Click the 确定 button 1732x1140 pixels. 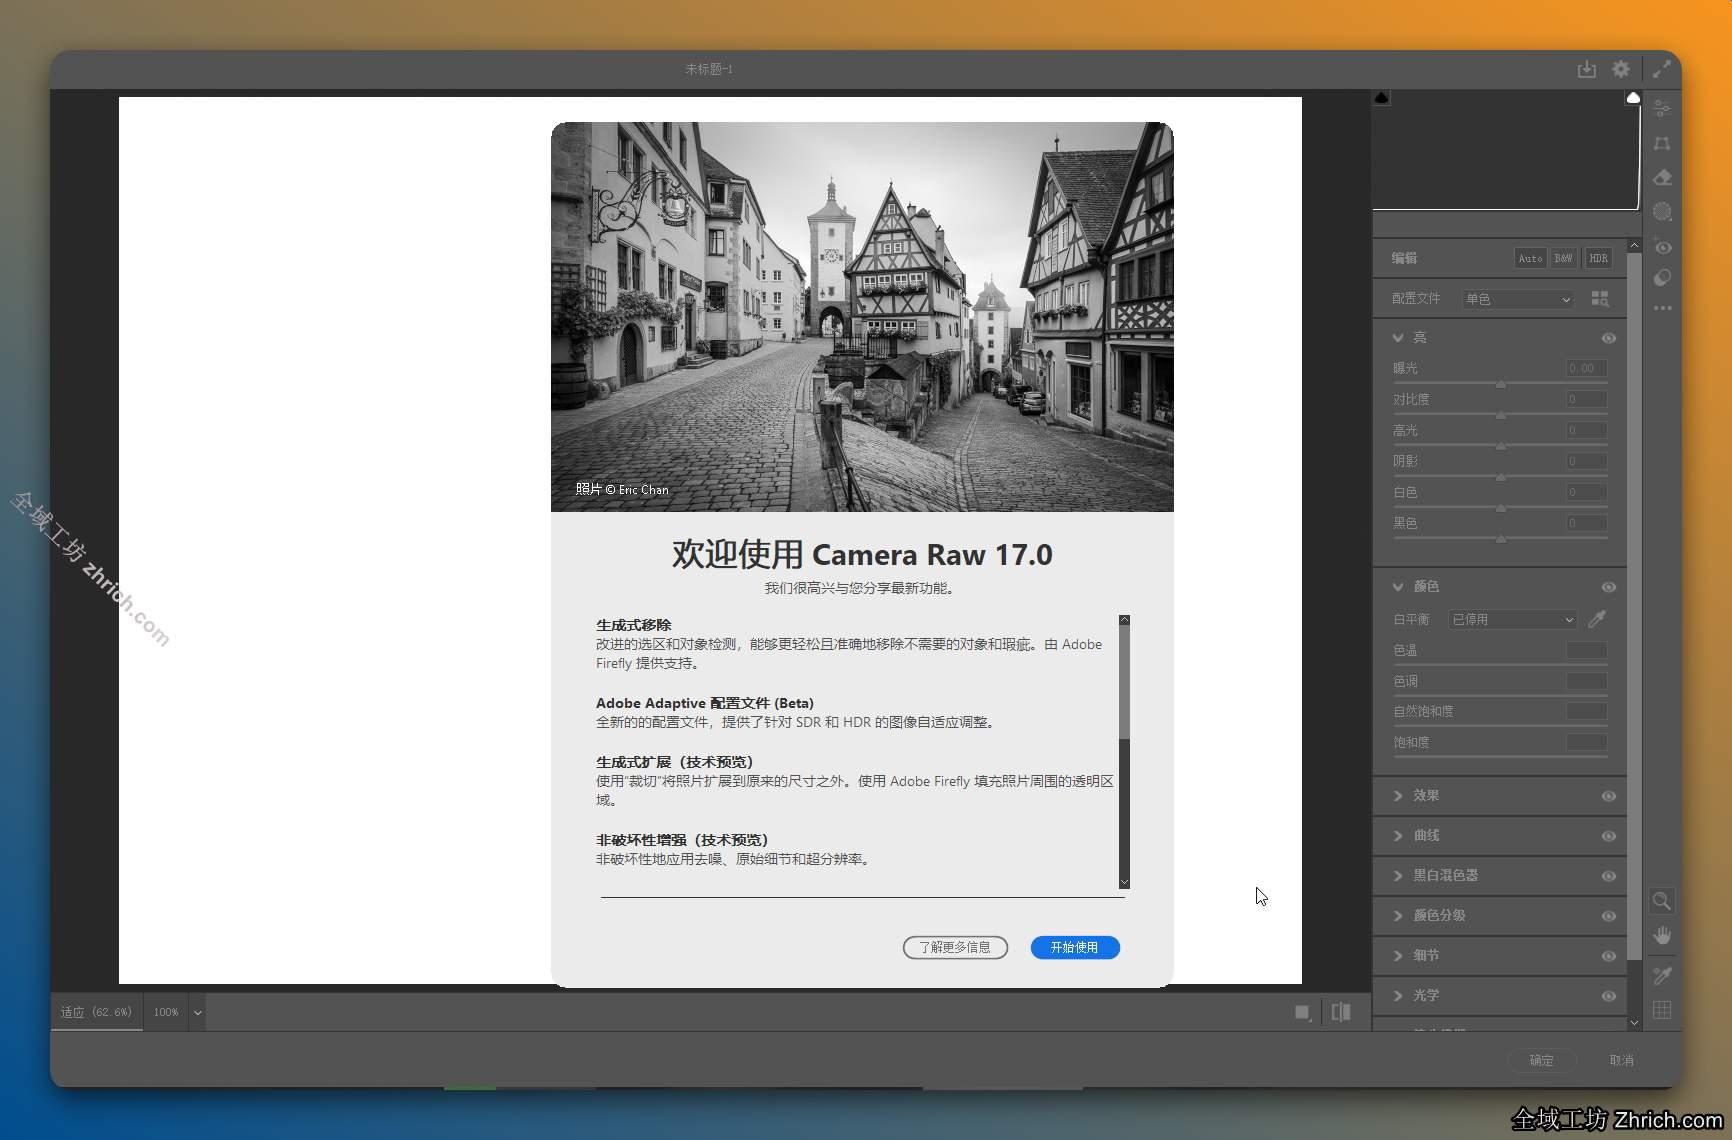pyautogui.click(x=1541, y=1060)
